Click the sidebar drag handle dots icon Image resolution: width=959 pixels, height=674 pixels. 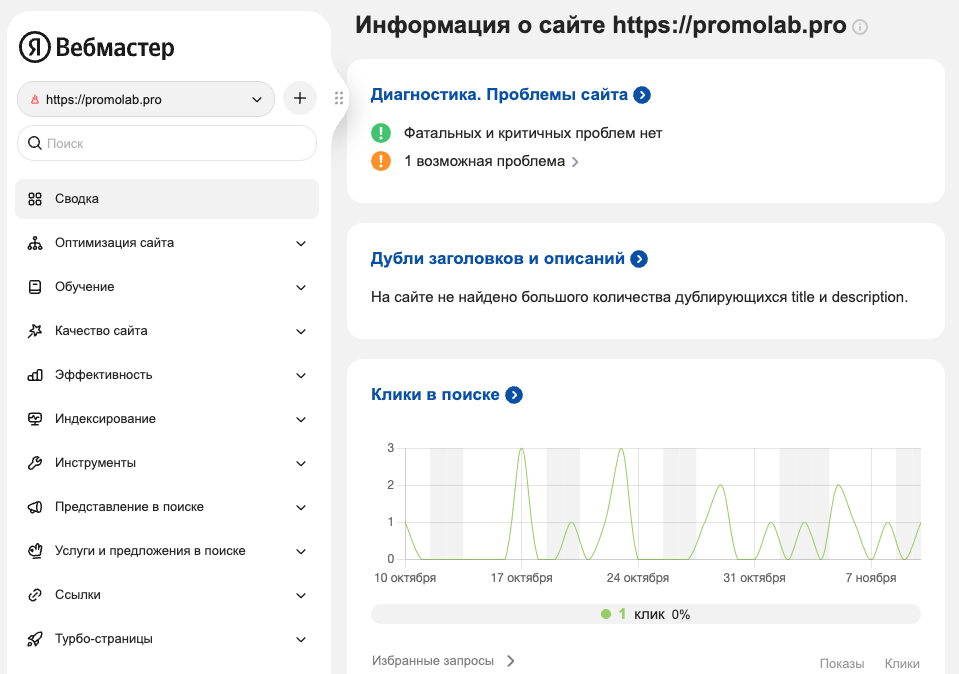(x=339, y=98)
